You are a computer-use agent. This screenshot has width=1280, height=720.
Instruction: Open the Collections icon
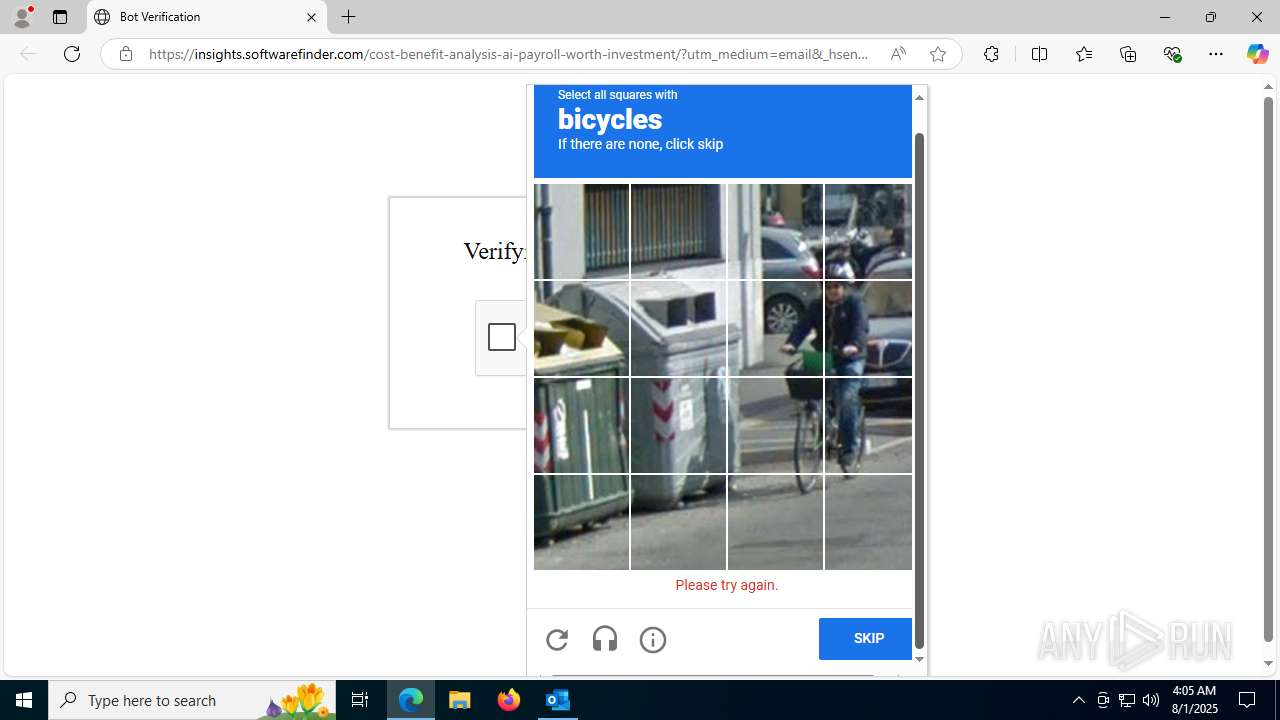point(1128,54)
